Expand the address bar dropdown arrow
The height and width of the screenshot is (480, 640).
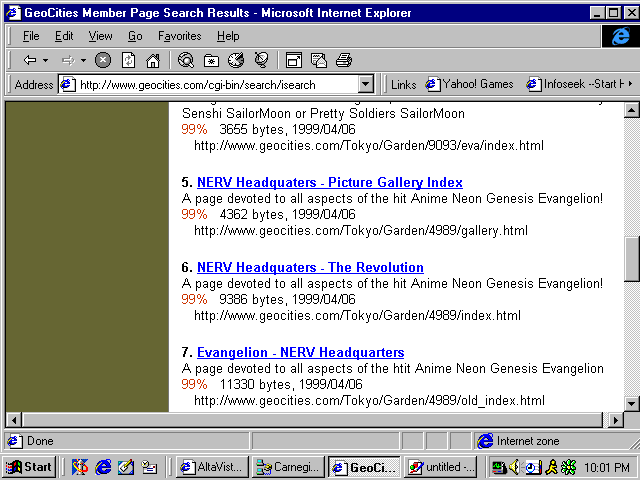click(365, 85)
